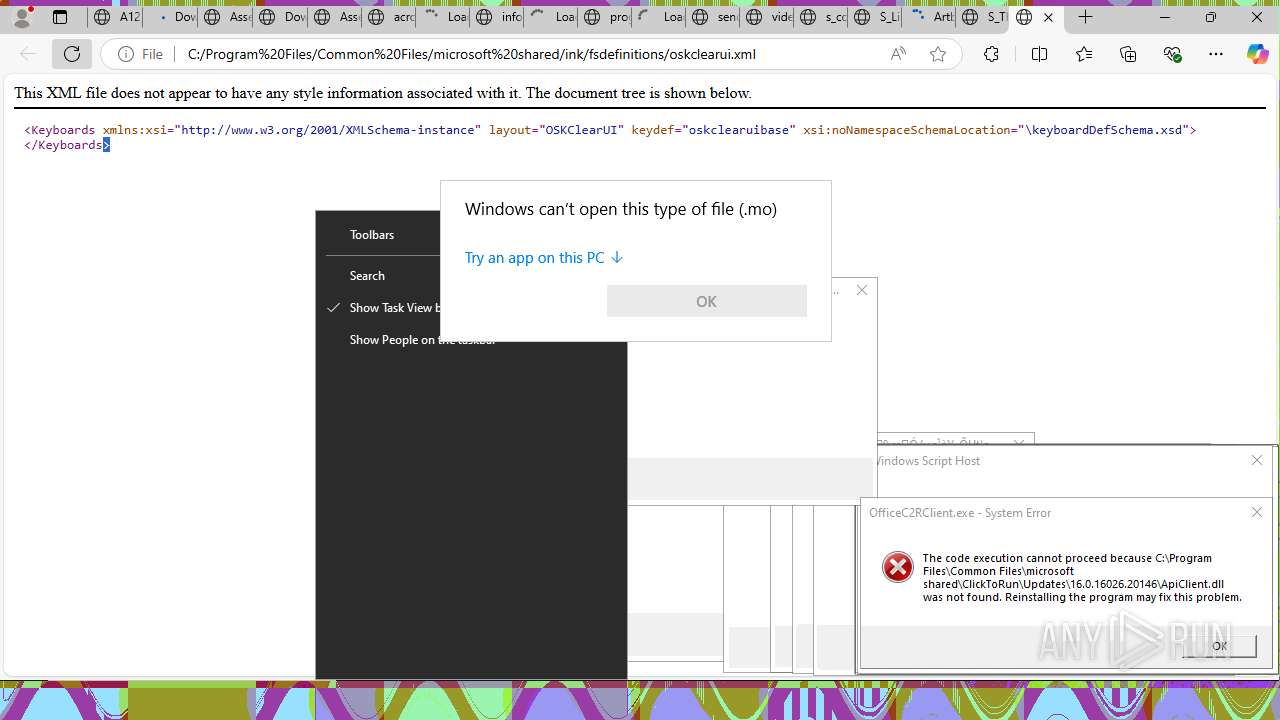
Task: Open the tab actions menu icon
Action: (60, 17)
